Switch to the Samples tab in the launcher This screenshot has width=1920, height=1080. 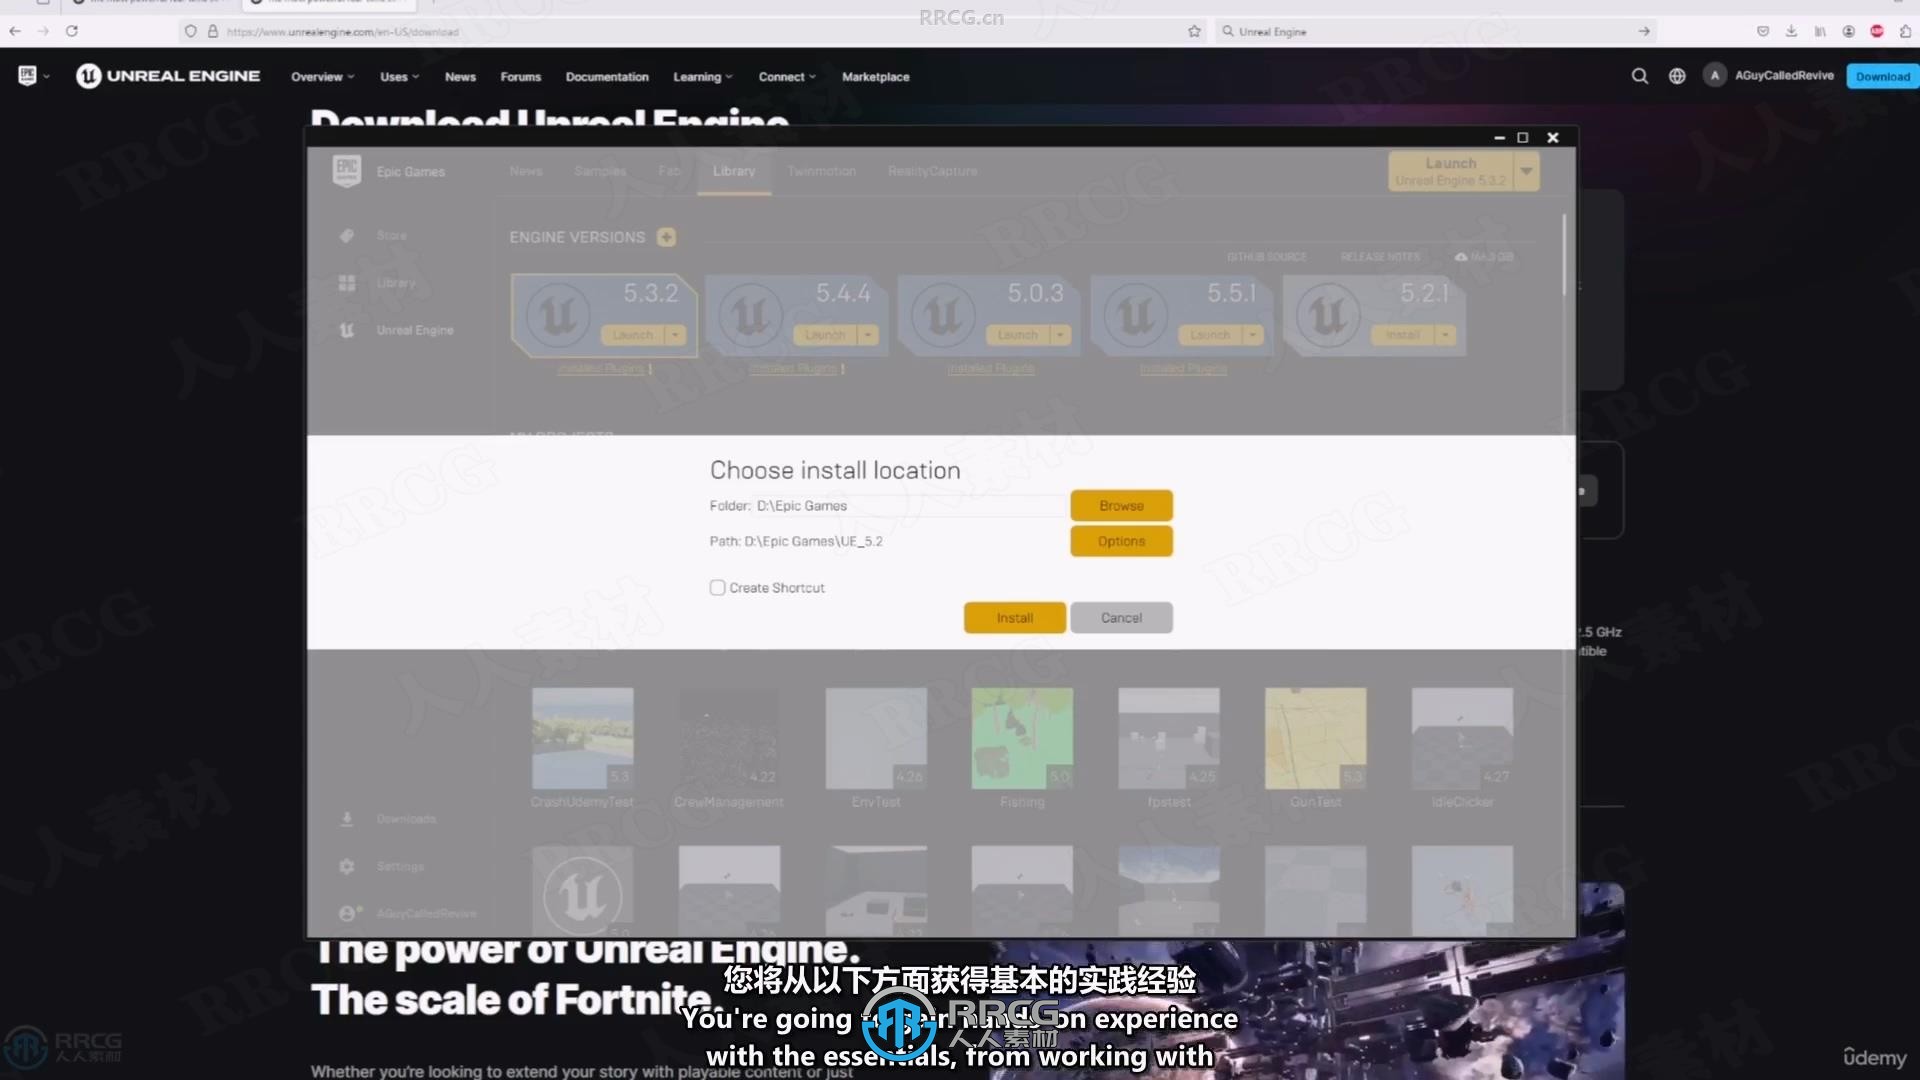pos(600,171)
